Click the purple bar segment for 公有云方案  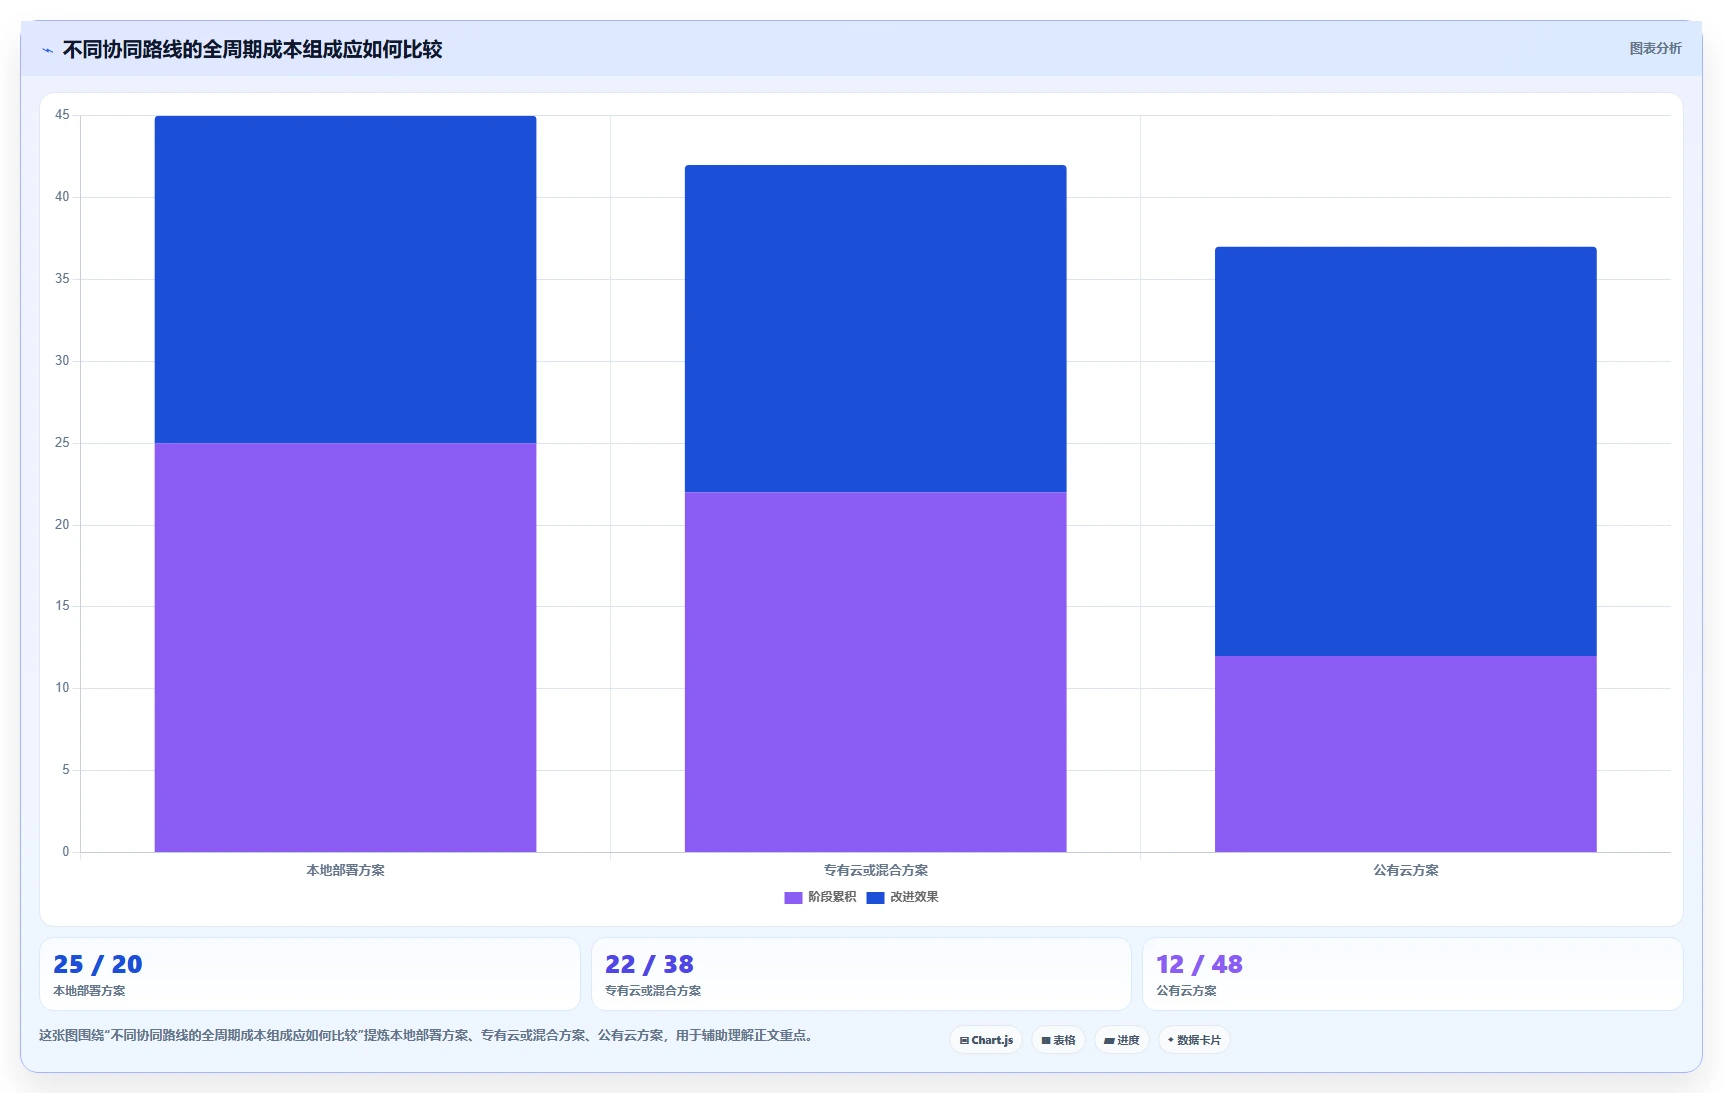coord(1405,754)
